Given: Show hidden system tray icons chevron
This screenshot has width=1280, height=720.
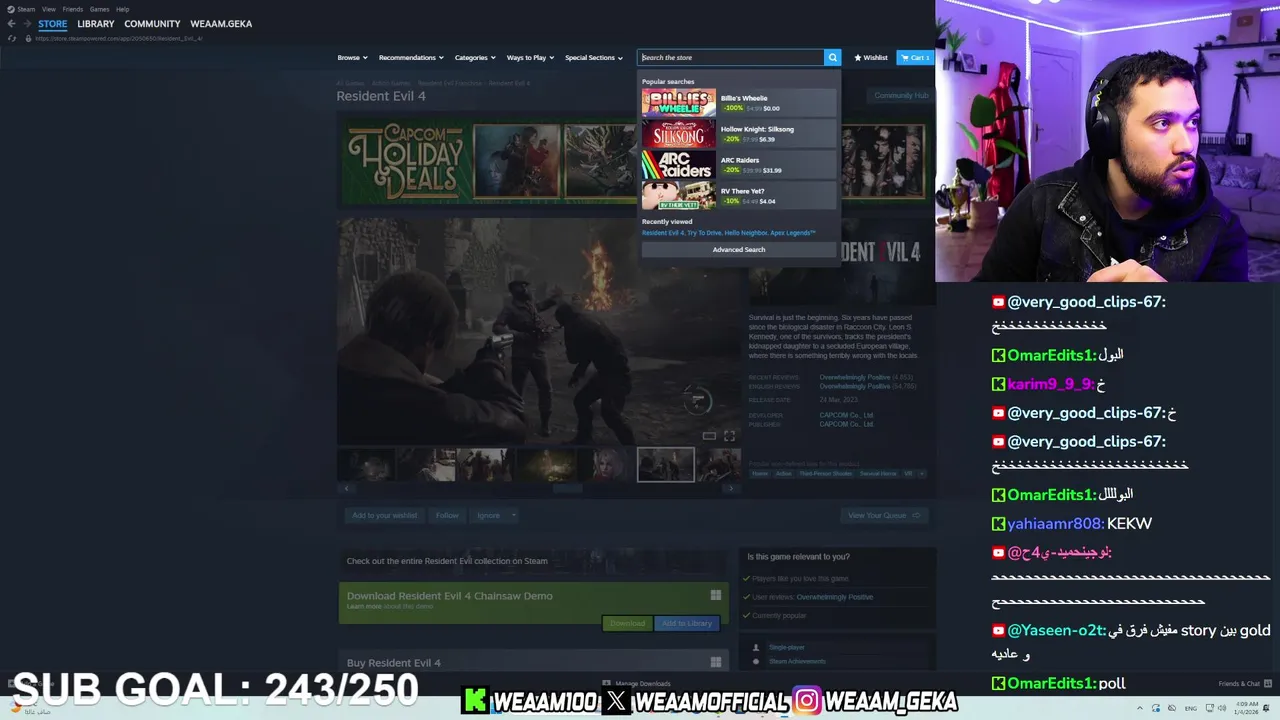Looking at the screenshot, I should [1139, 708].
